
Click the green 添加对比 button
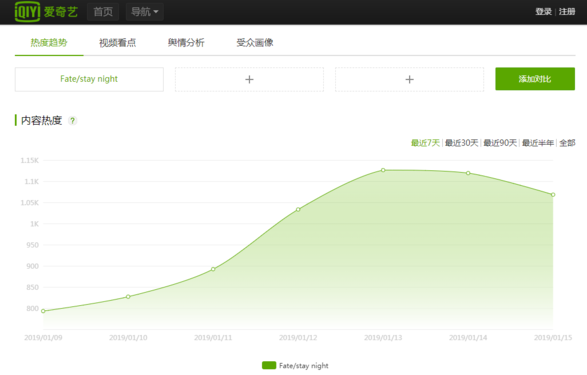(535, 79)
